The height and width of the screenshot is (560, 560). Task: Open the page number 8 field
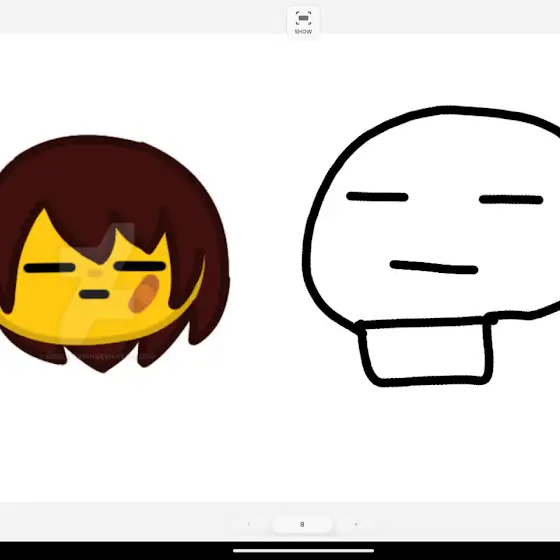coord(302,524)
